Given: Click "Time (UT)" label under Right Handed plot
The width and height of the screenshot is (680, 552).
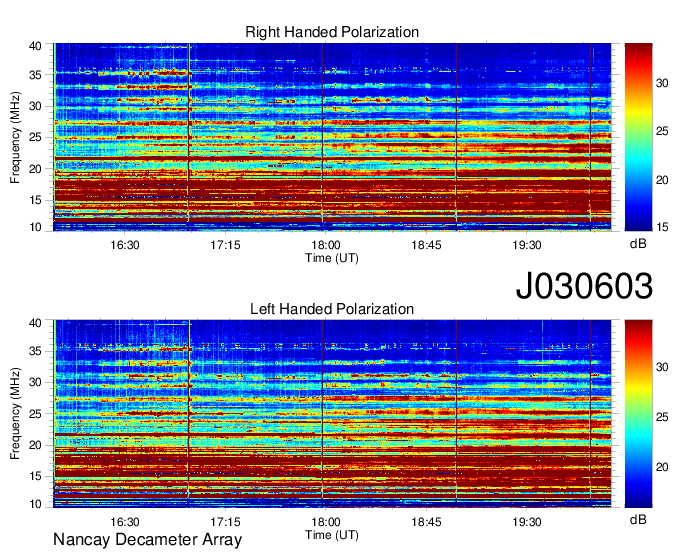Looking at the screenshot, I should click(x=332, y=258).
